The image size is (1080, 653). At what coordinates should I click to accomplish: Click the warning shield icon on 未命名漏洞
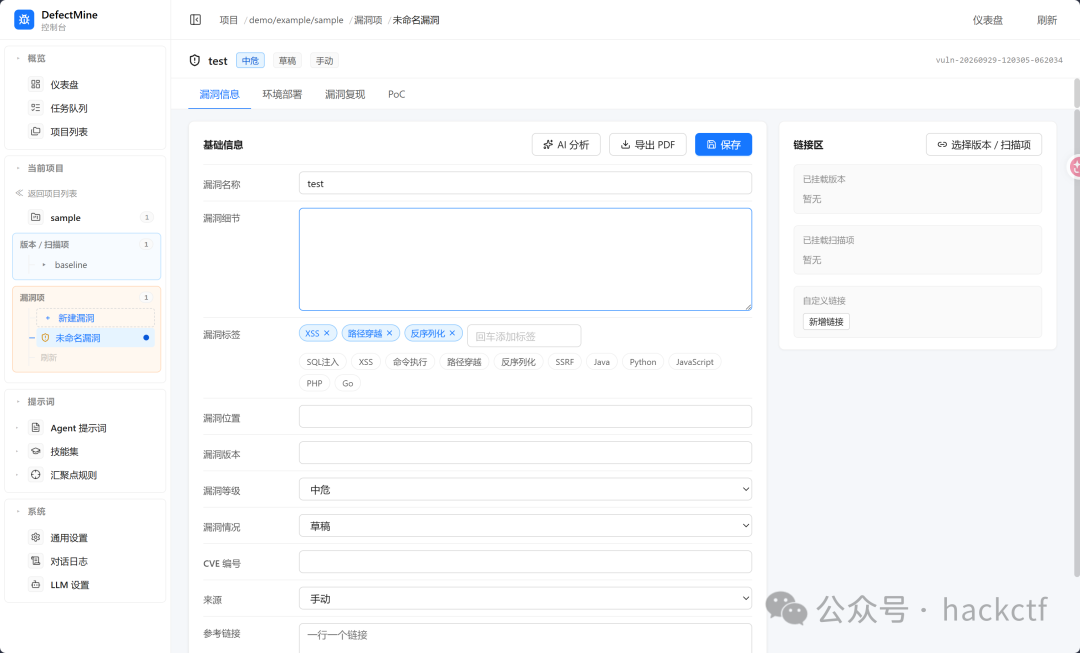click(45, 338)
